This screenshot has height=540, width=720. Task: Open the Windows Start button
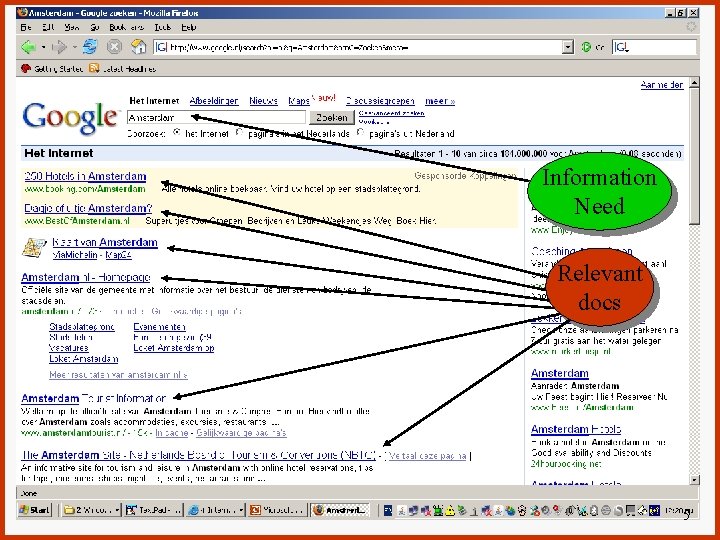point(34,510)
